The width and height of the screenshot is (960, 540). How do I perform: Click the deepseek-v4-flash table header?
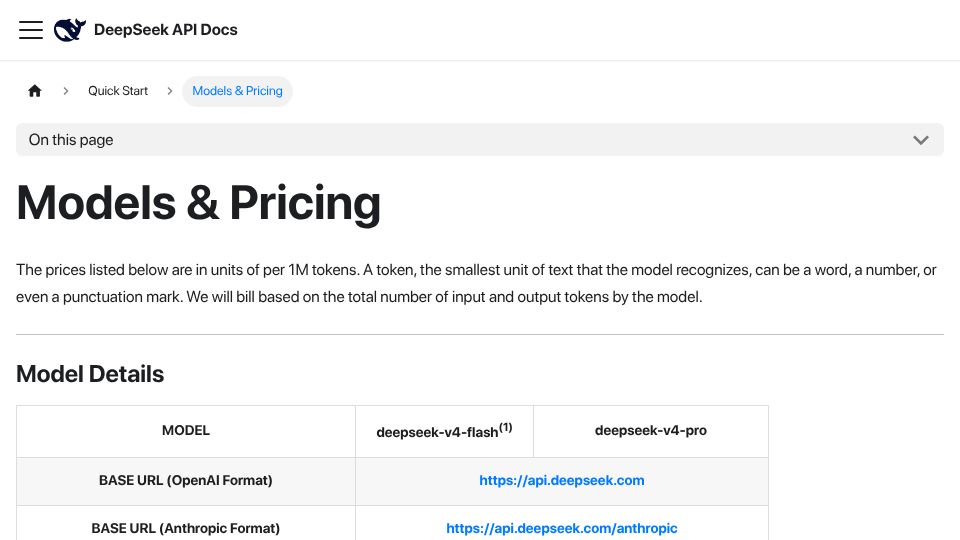pos(444,432)
